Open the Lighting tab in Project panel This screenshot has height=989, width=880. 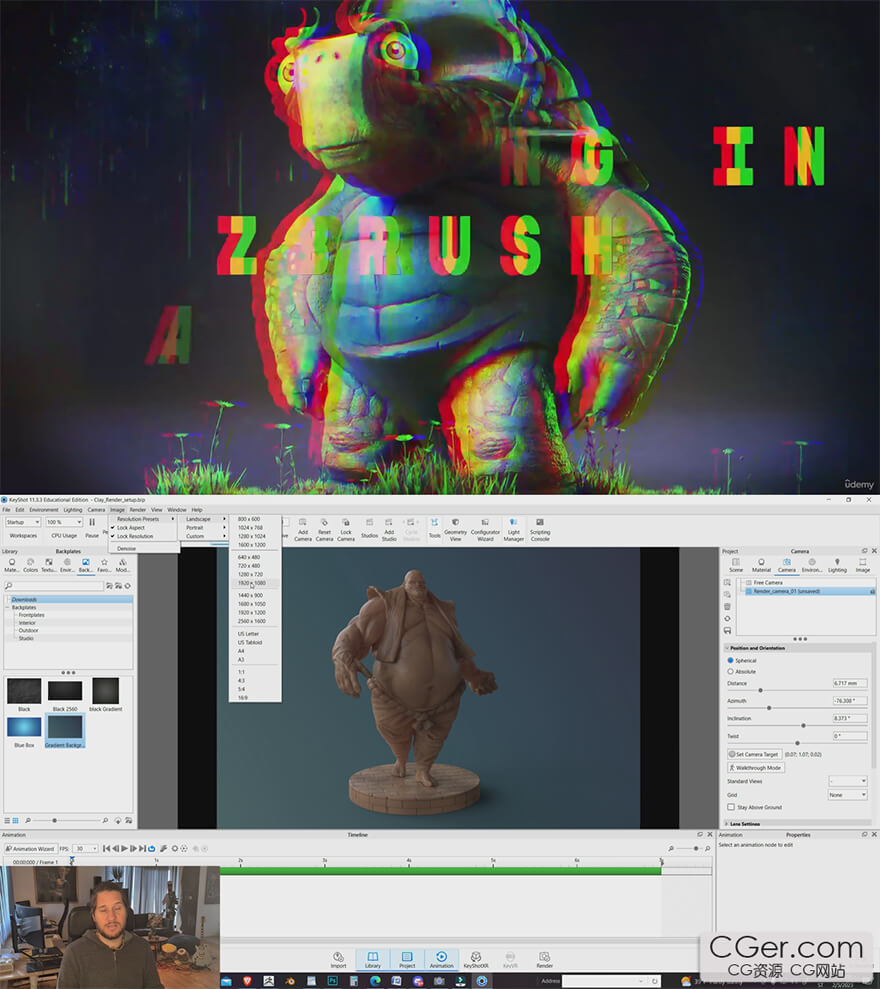[x=837, y=565]
